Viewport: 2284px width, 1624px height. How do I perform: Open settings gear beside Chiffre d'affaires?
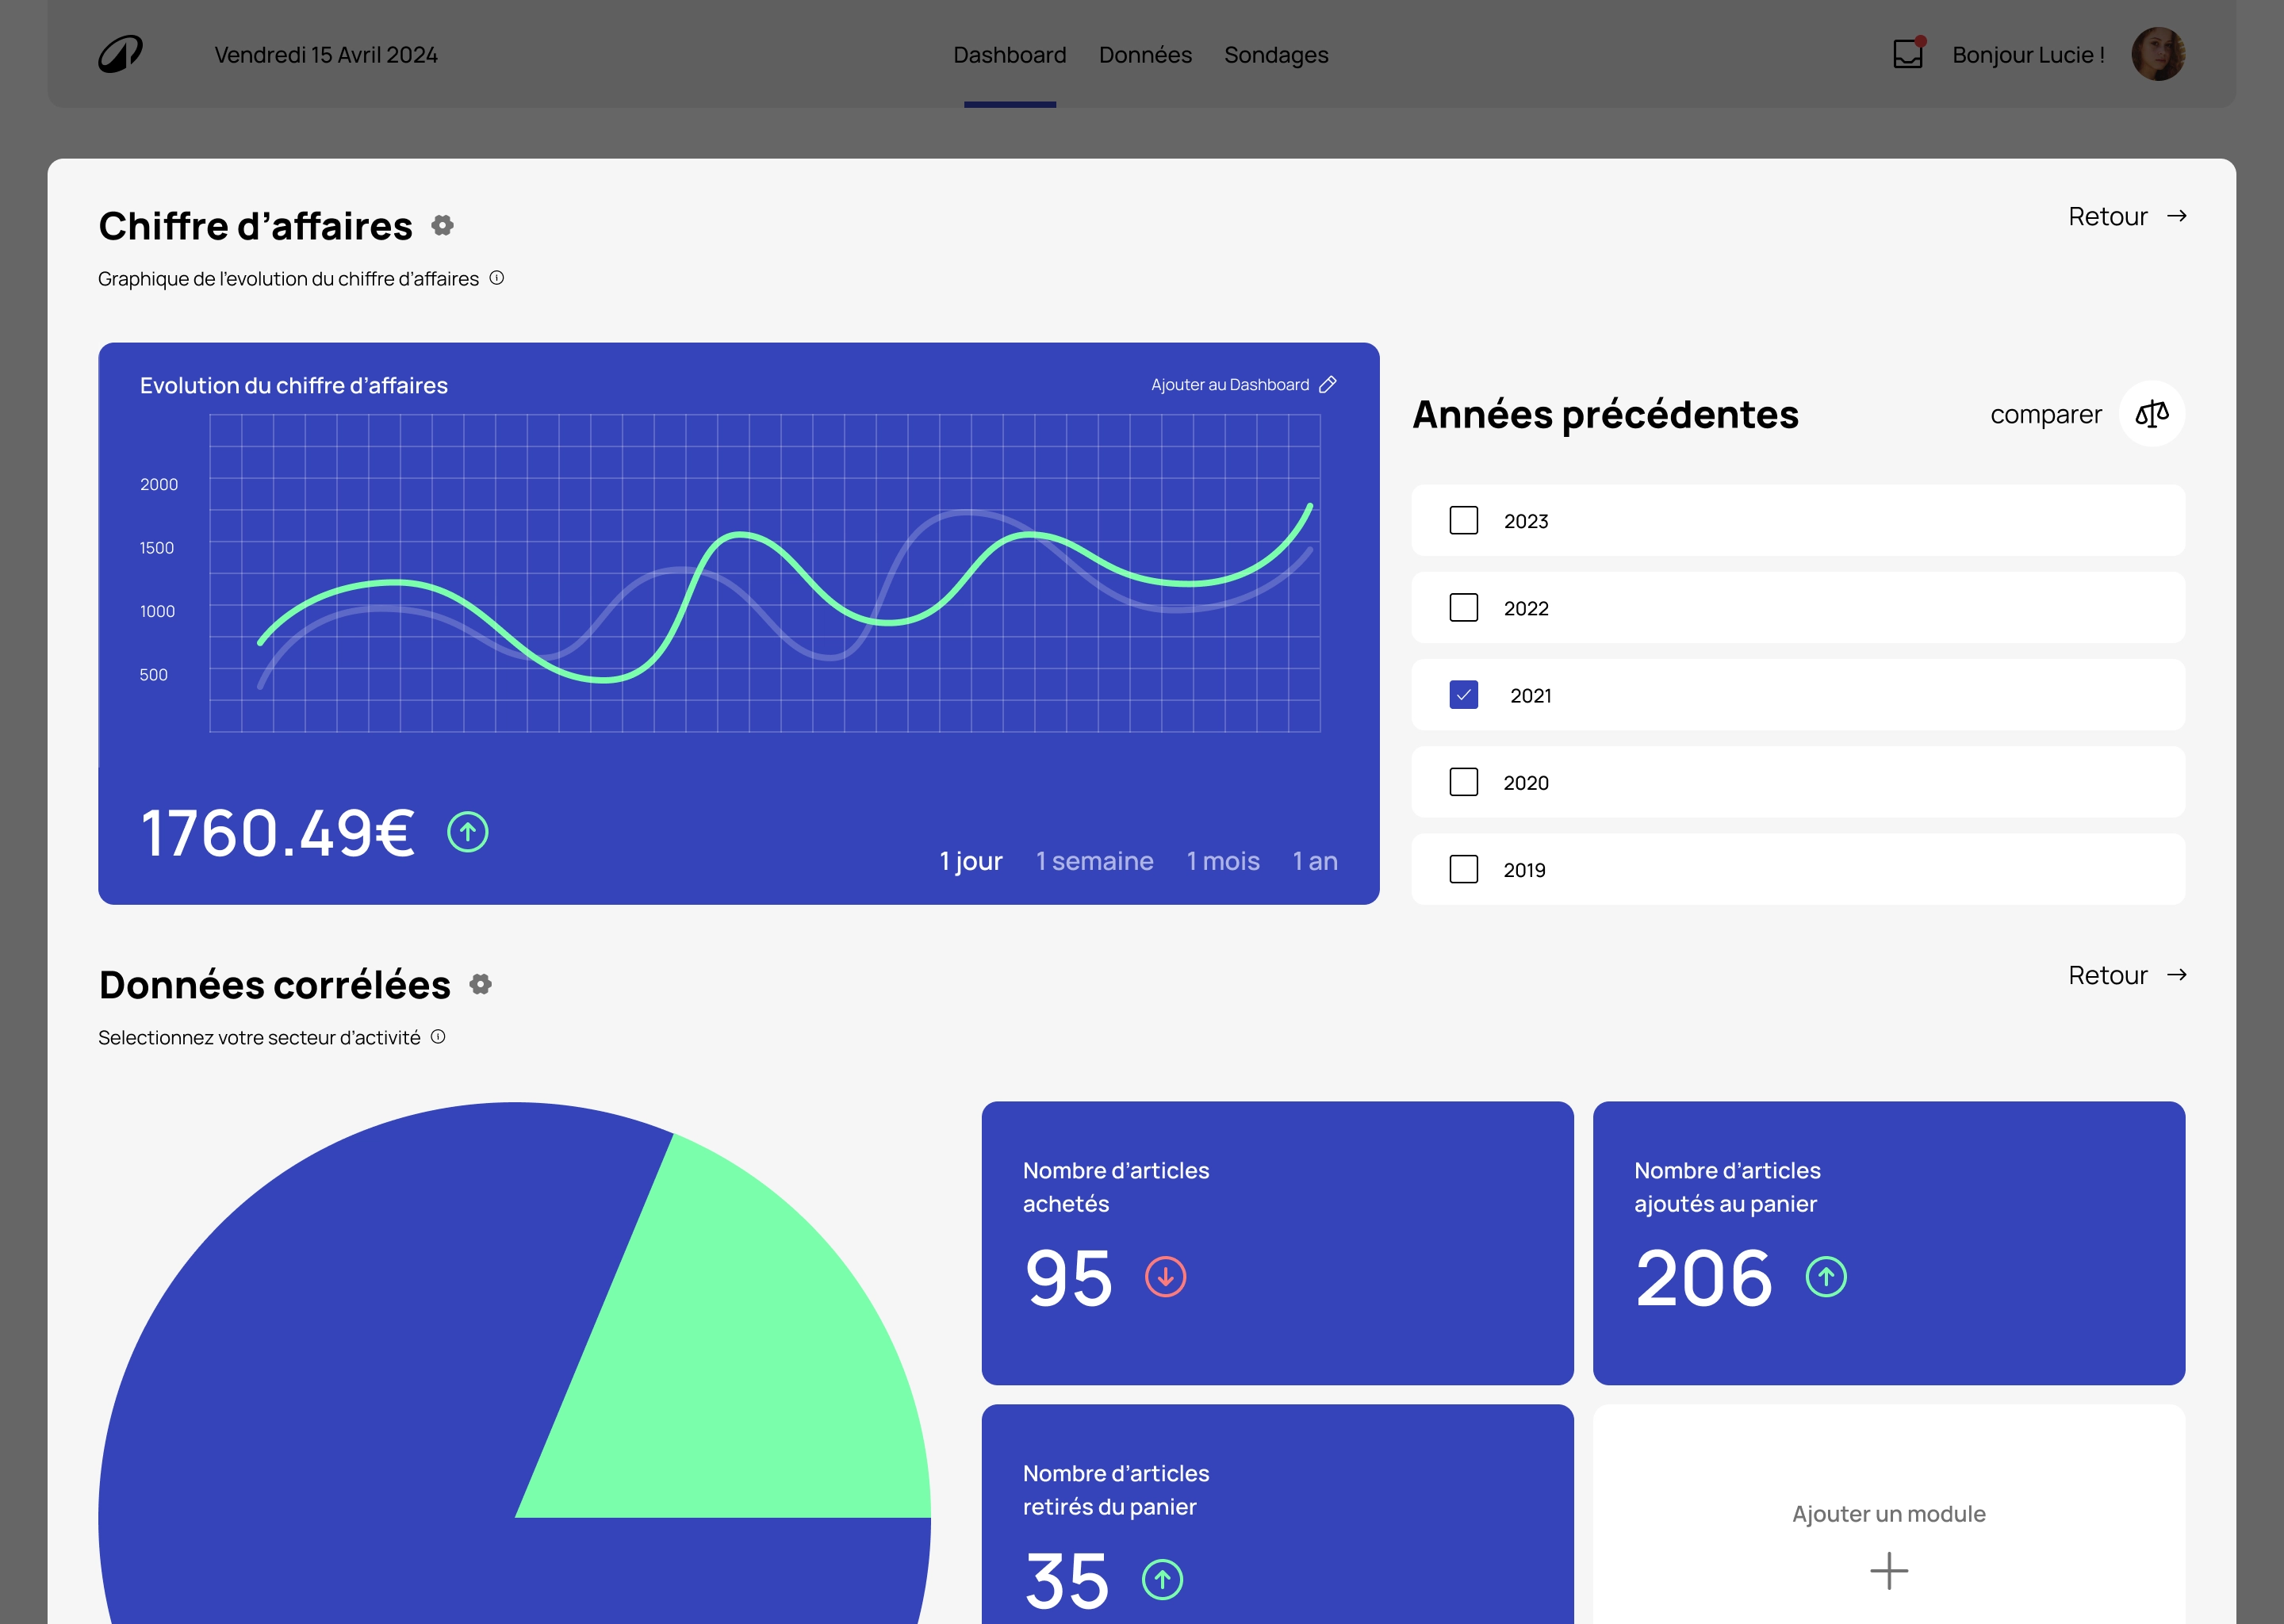tap(442, 225)
